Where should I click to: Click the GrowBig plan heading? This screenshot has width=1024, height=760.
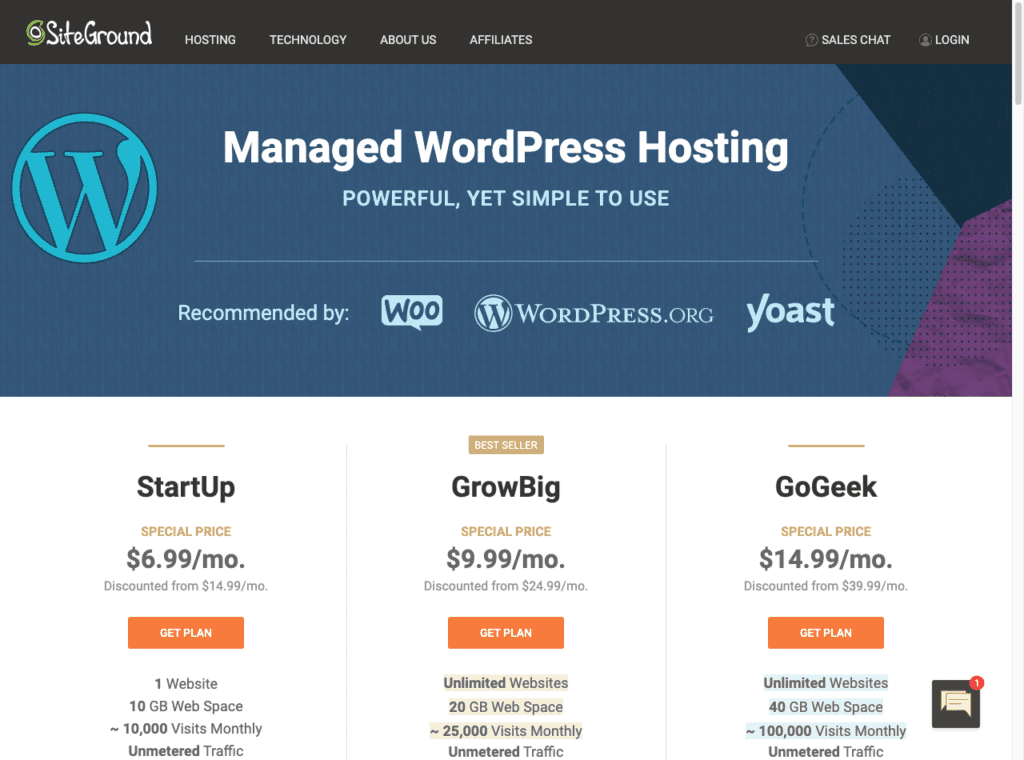pyautogui.click(x=506, y=487)
